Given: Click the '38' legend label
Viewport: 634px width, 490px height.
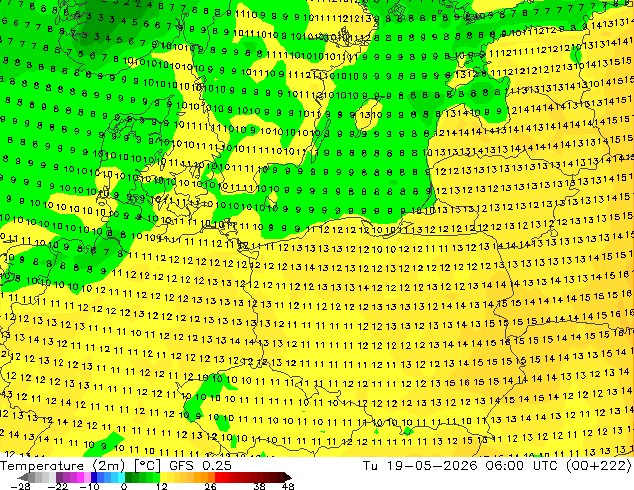Looking at the screenshot, I should [260, 486].
